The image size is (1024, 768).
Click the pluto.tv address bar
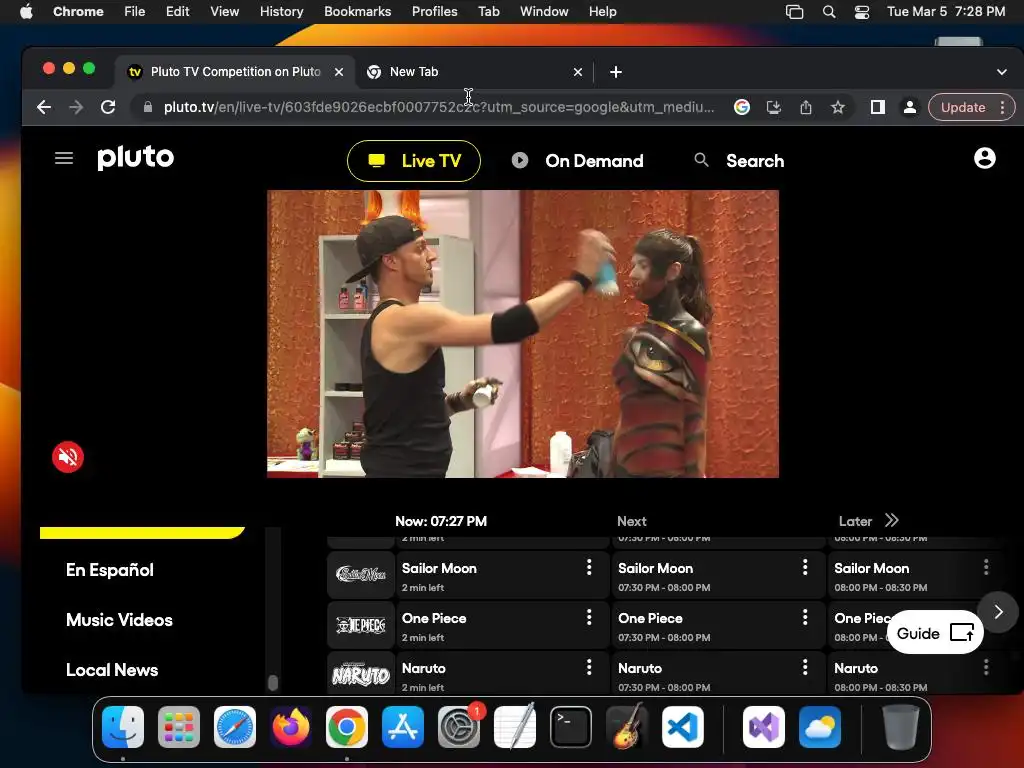pyautogui.click(x=439, y=107)
